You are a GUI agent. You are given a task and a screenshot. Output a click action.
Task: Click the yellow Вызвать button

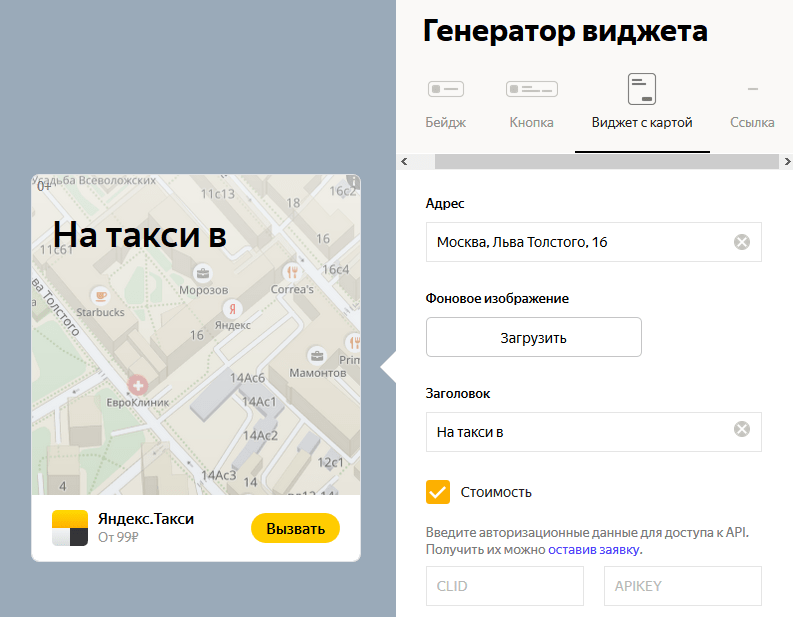[x=295, y=528]
